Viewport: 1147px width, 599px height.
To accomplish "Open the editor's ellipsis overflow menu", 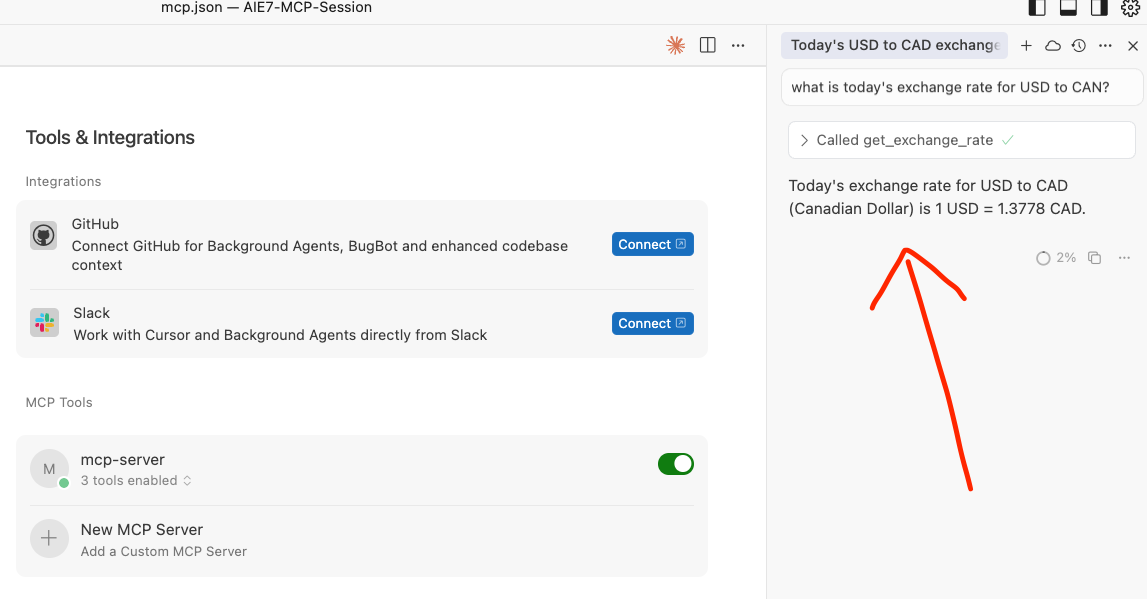I will point(738,45).
